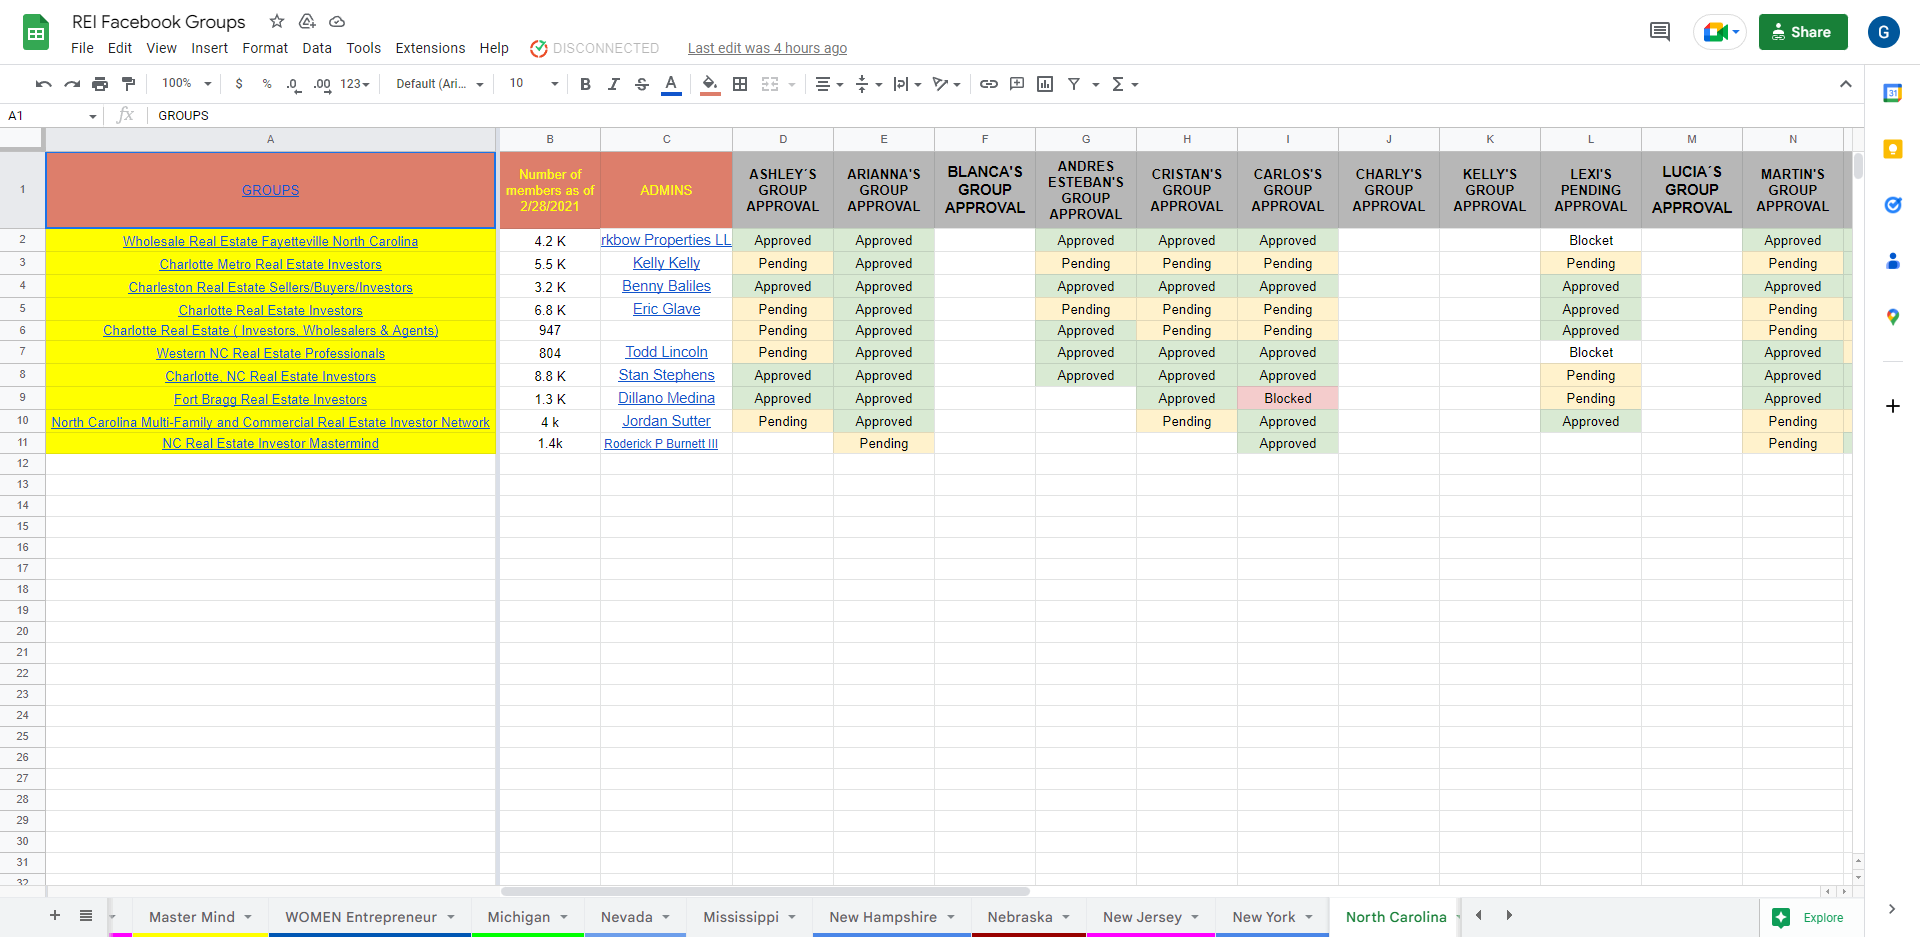Image resolution: width=1920 pixels, height=937 pixels.
Task: Open more number formats dropdown
Action: point(355,84)
